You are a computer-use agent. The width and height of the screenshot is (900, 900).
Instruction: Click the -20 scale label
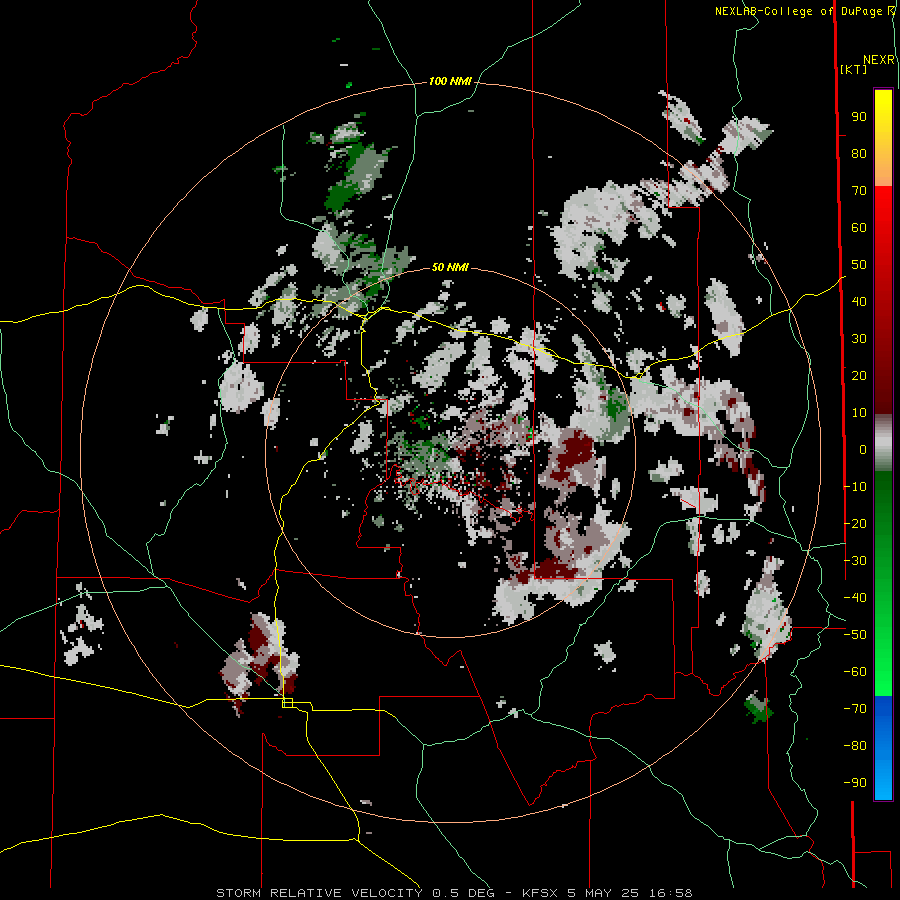click(855, 524)
